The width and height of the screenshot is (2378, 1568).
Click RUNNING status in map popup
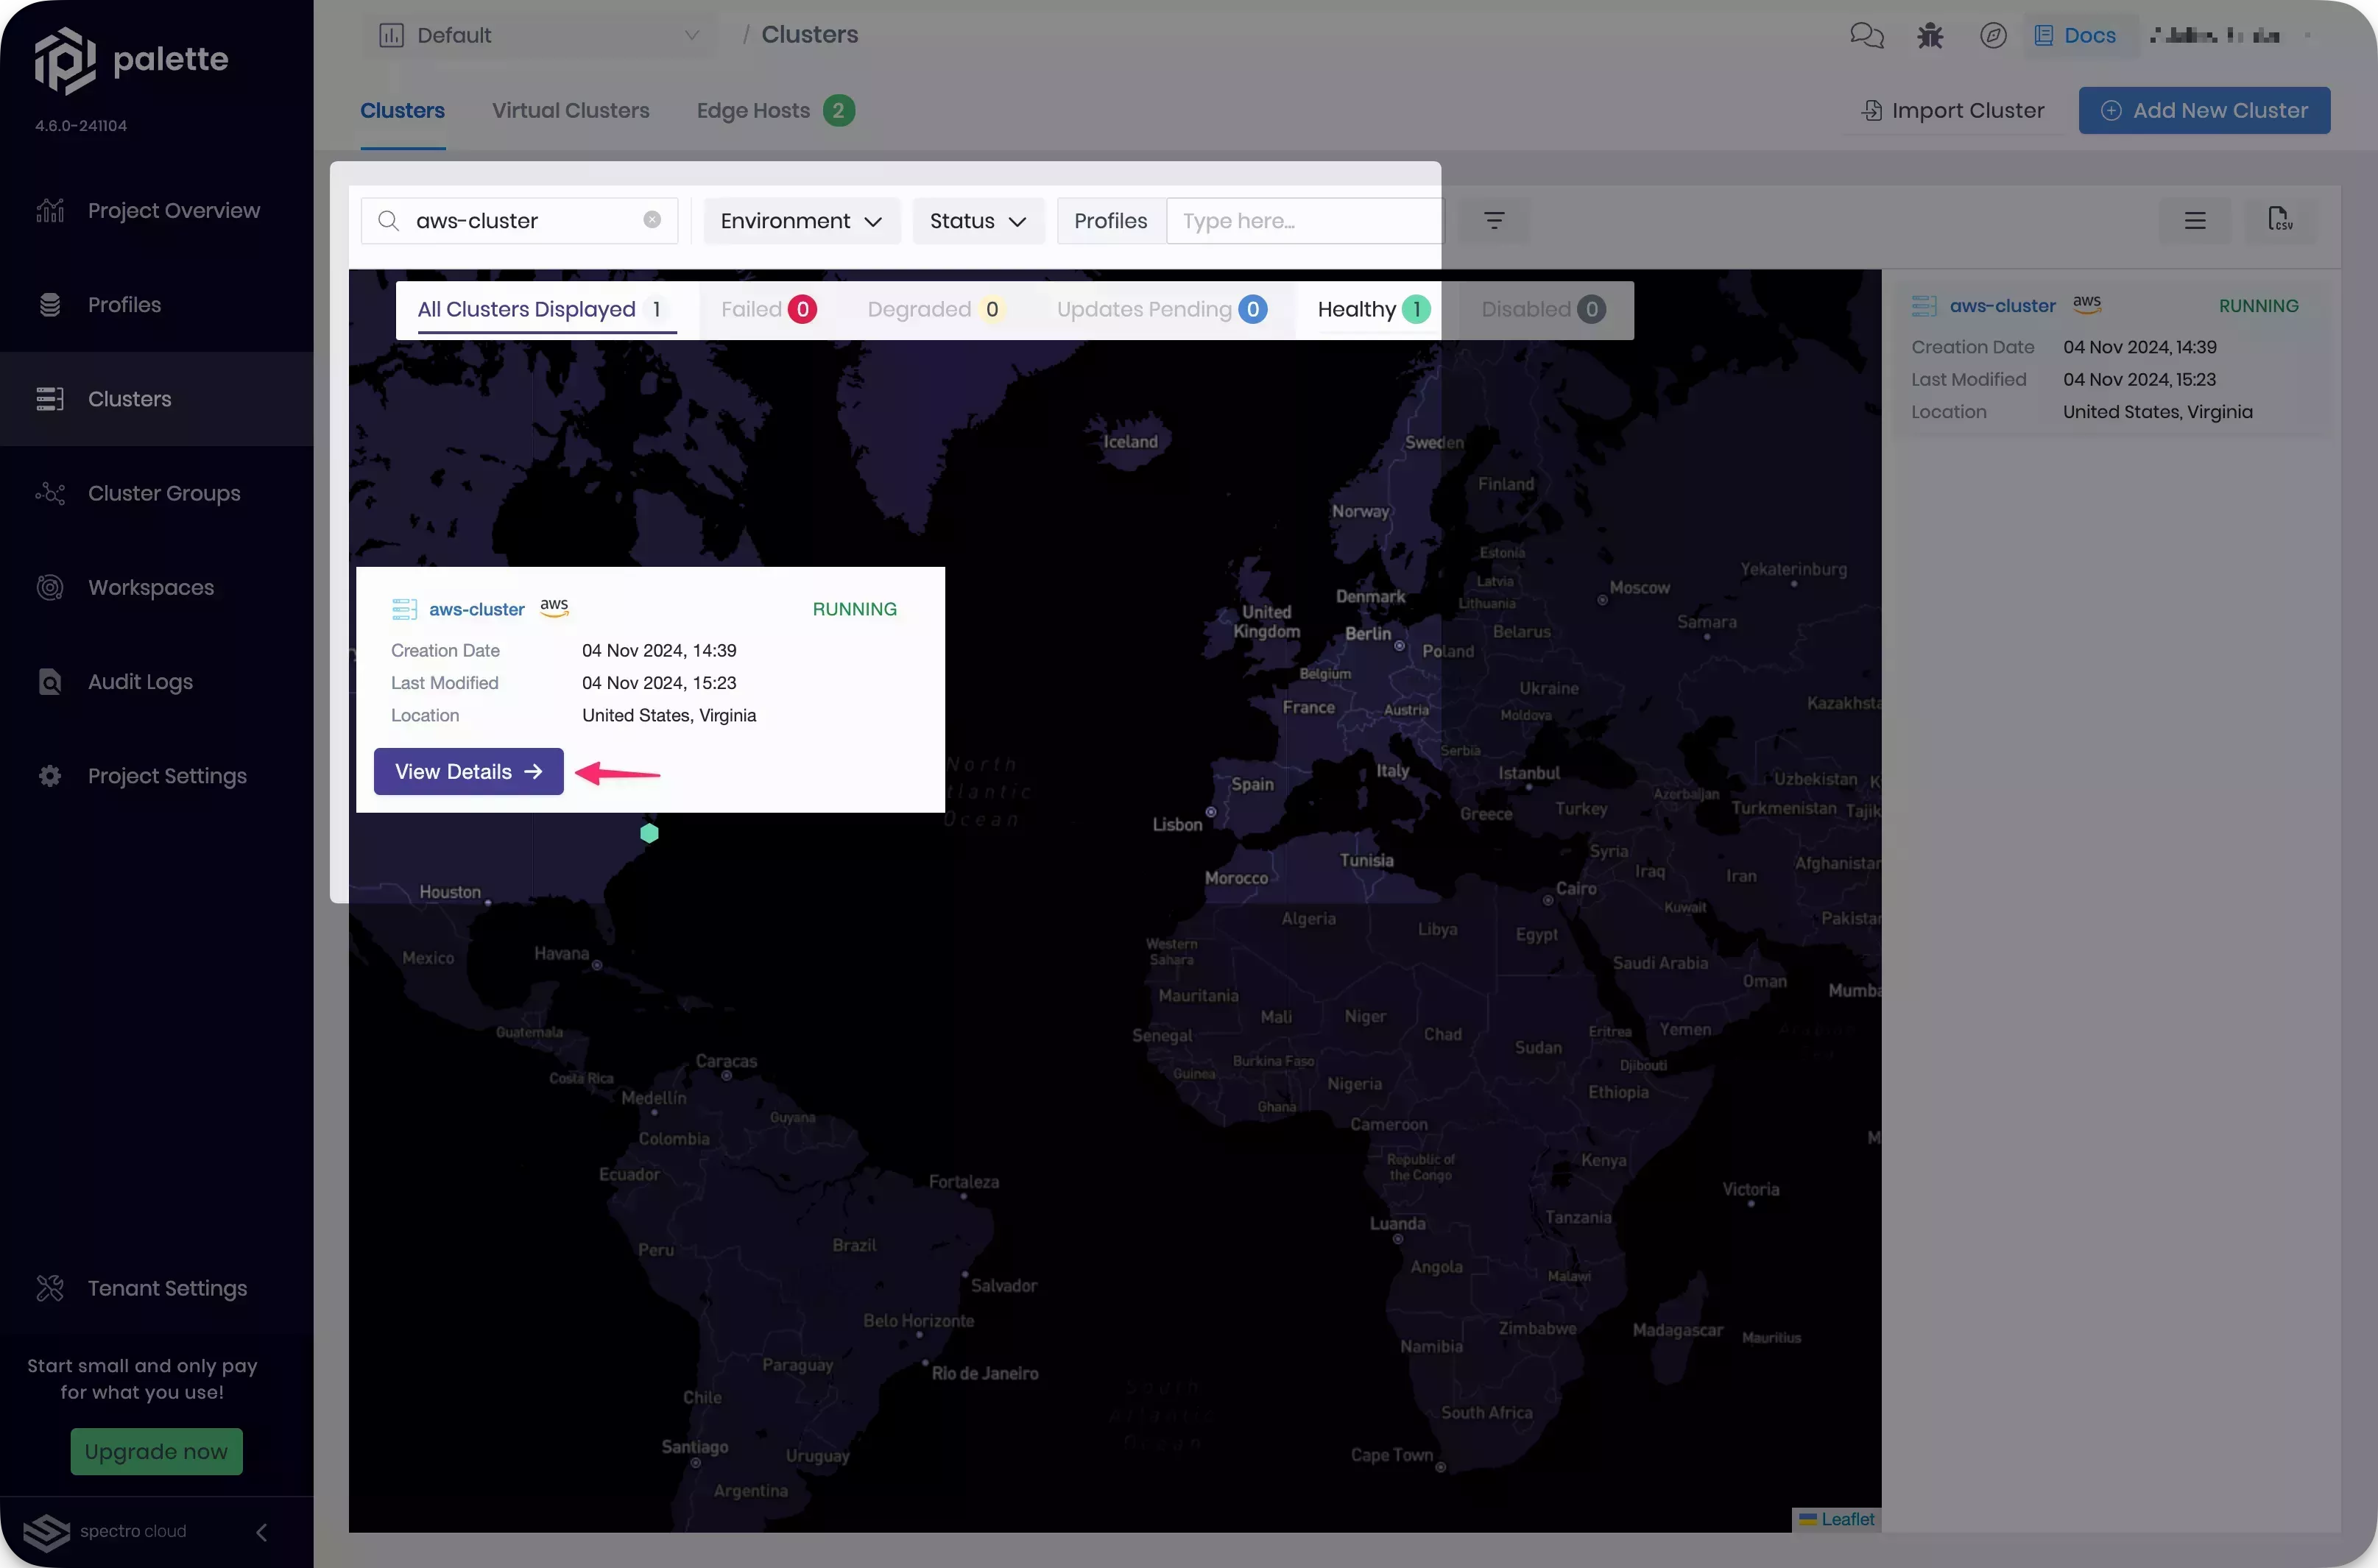[x=854, y=609]
